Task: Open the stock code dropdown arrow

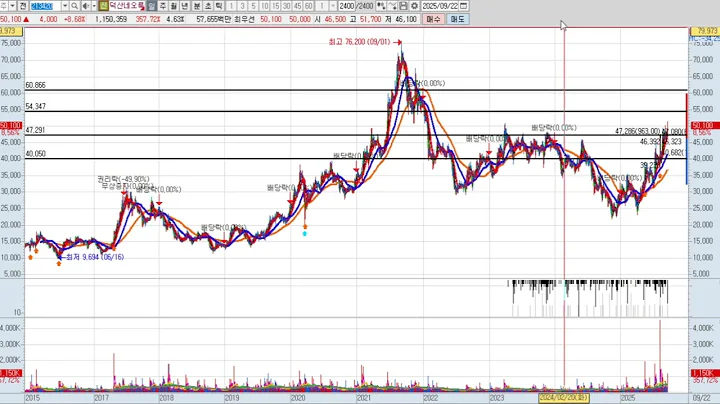Action: click(65, 6)
